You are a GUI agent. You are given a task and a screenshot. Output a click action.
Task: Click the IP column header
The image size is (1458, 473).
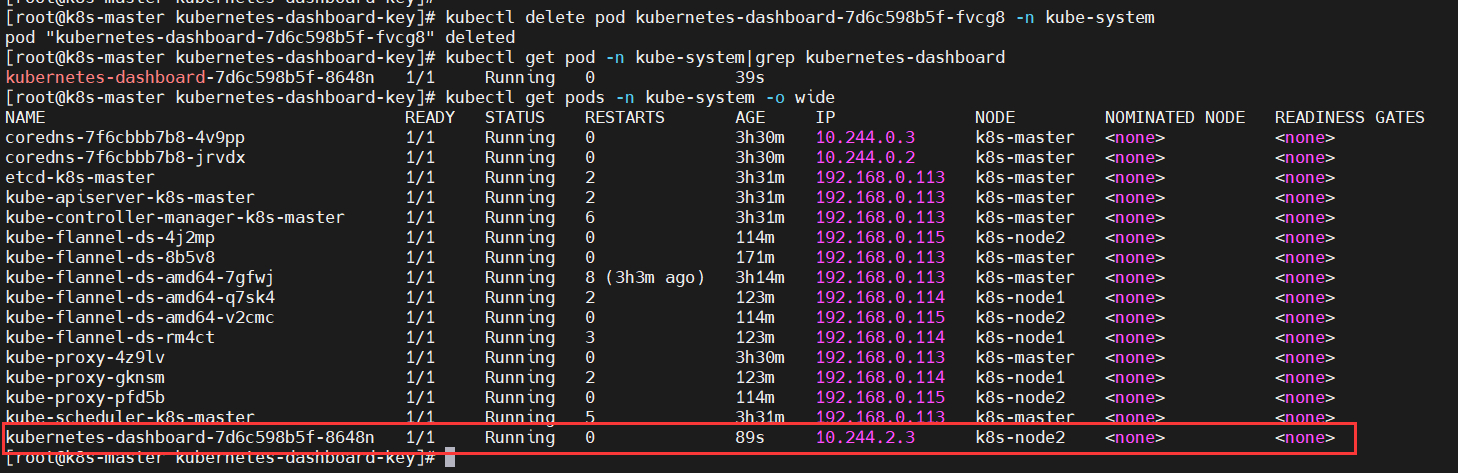825,117
